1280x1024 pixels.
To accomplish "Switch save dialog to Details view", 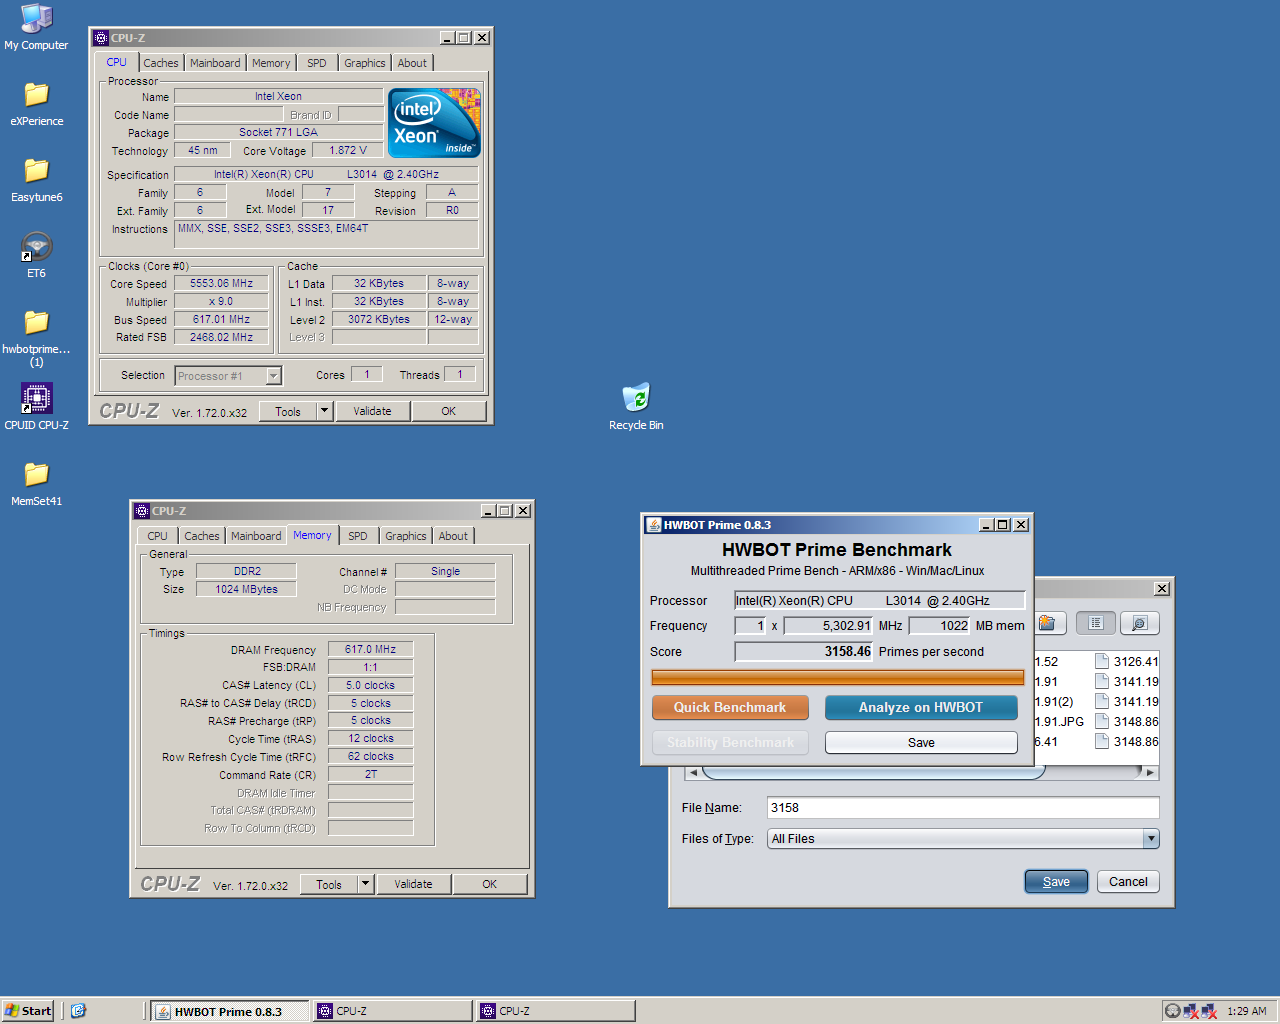I will tap(1139, 623).
